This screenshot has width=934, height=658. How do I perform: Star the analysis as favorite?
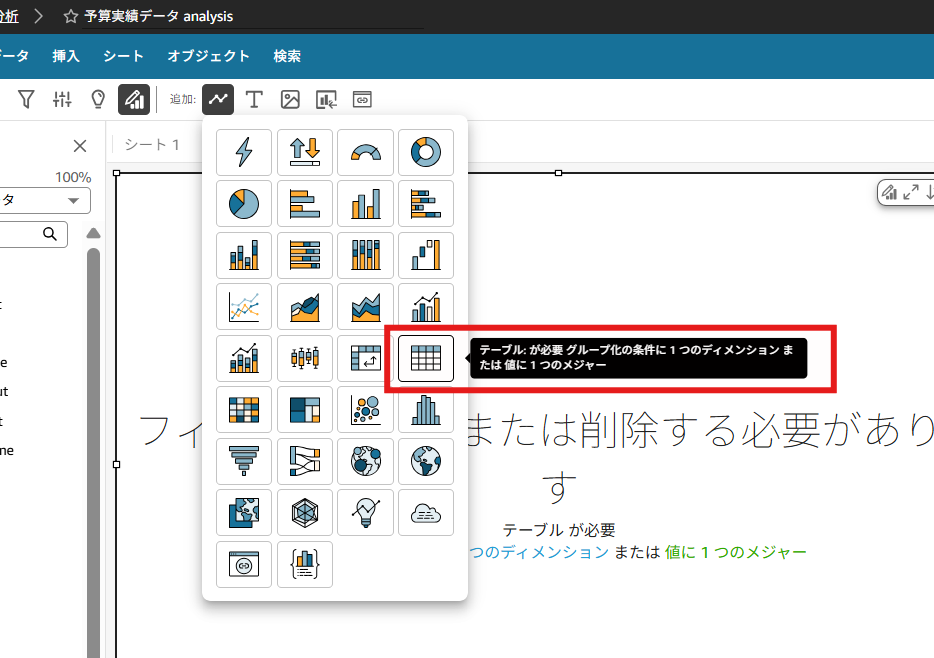coord(71,16)
